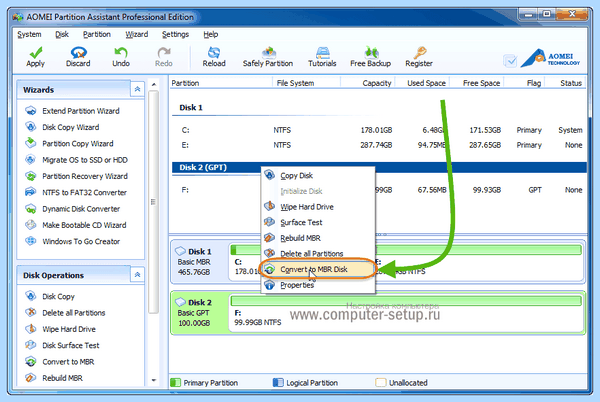Open the Partition menu
The width and height of the screenshot is (600, 402).
97,34
